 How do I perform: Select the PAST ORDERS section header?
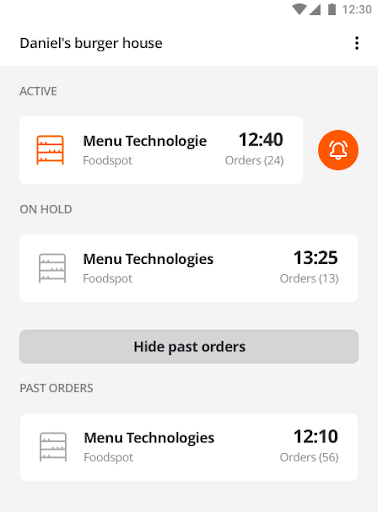point(56,388)
